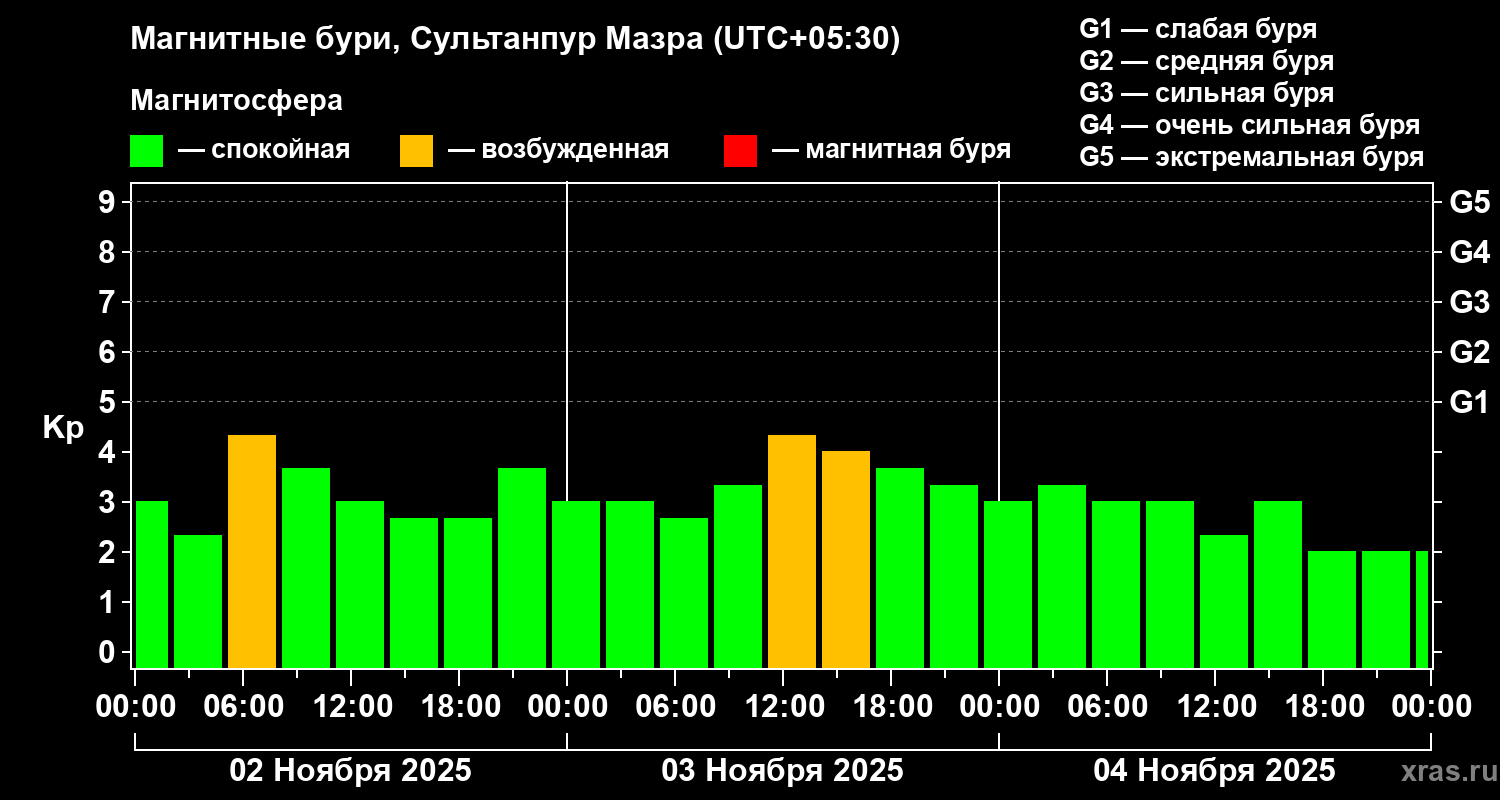Click the — возбужденная legend label

click(558, 150)
